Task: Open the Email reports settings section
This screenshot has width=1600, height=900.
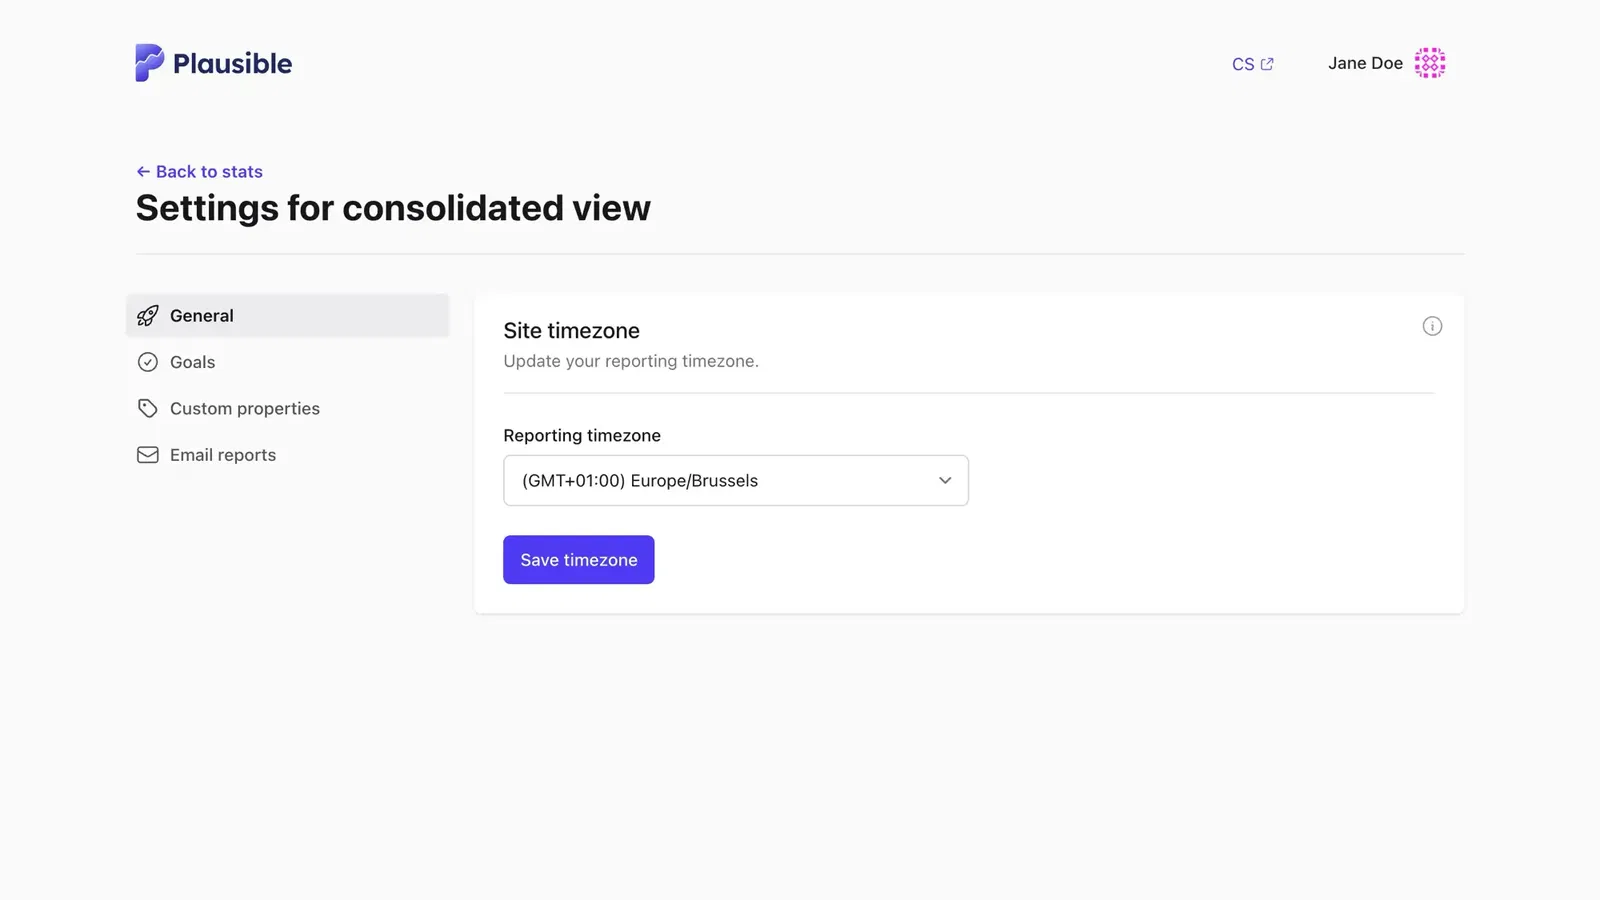Action: click(222, 454)
